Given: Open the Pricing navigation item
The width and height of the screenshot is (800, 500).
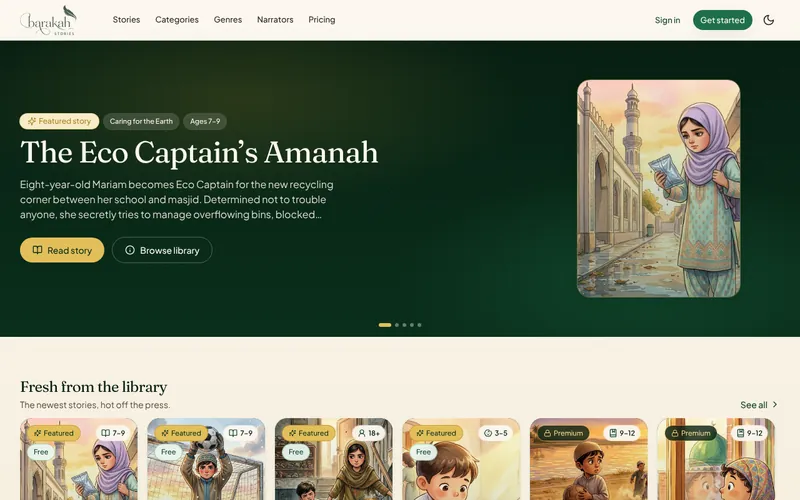Looking at the screenshot, I should tap(322, 20).
